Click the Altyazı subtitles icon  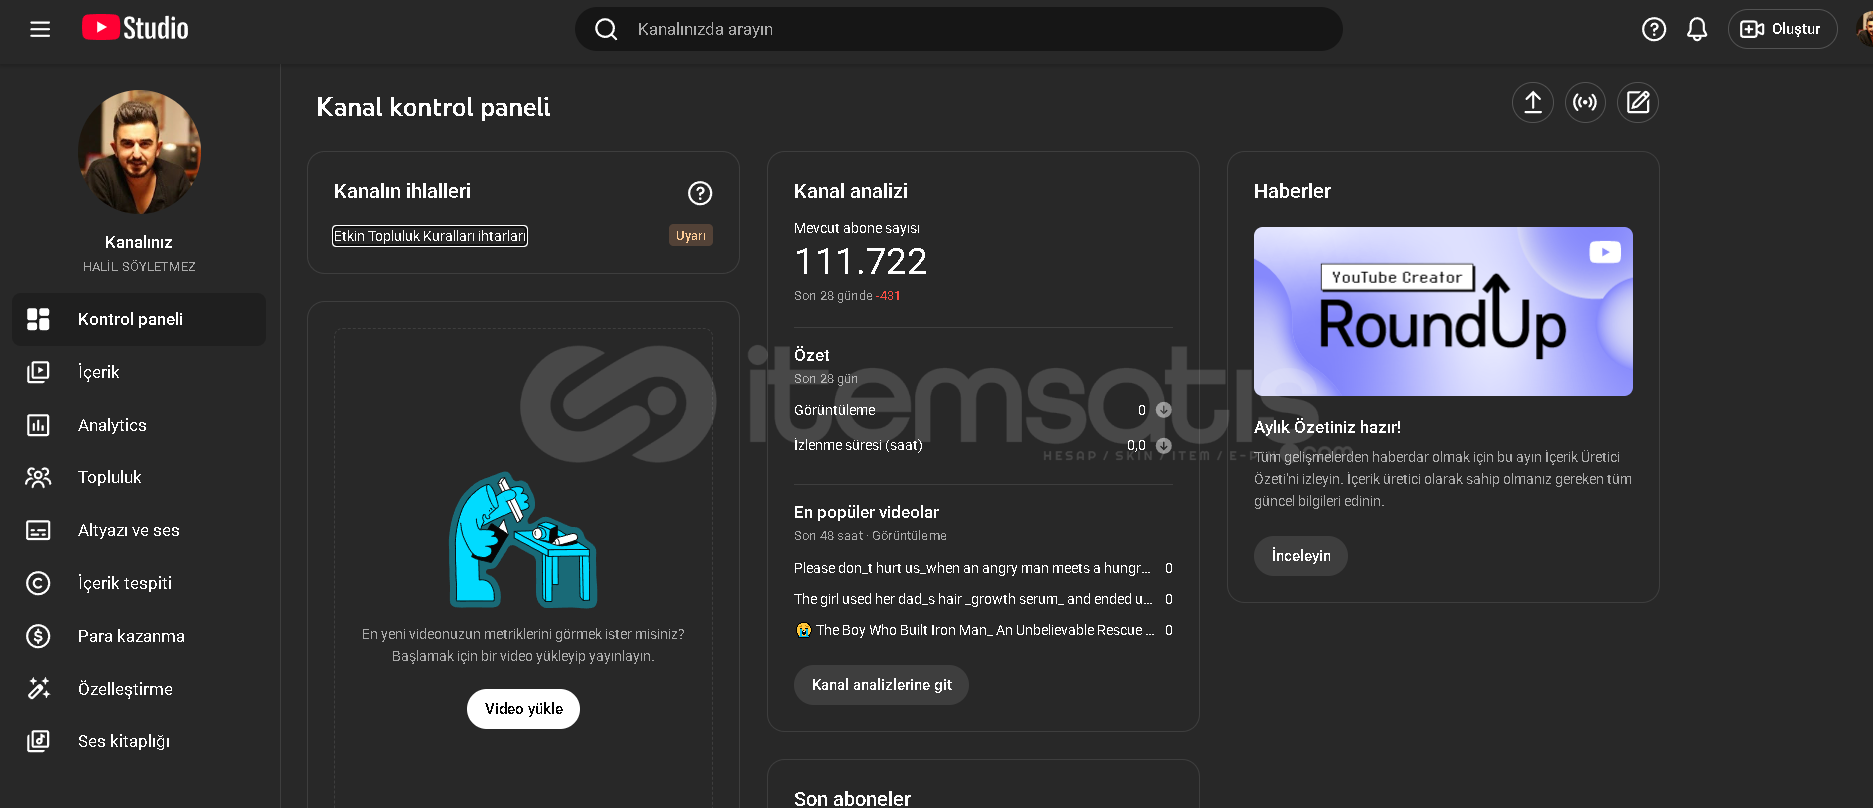coord(38,530)
